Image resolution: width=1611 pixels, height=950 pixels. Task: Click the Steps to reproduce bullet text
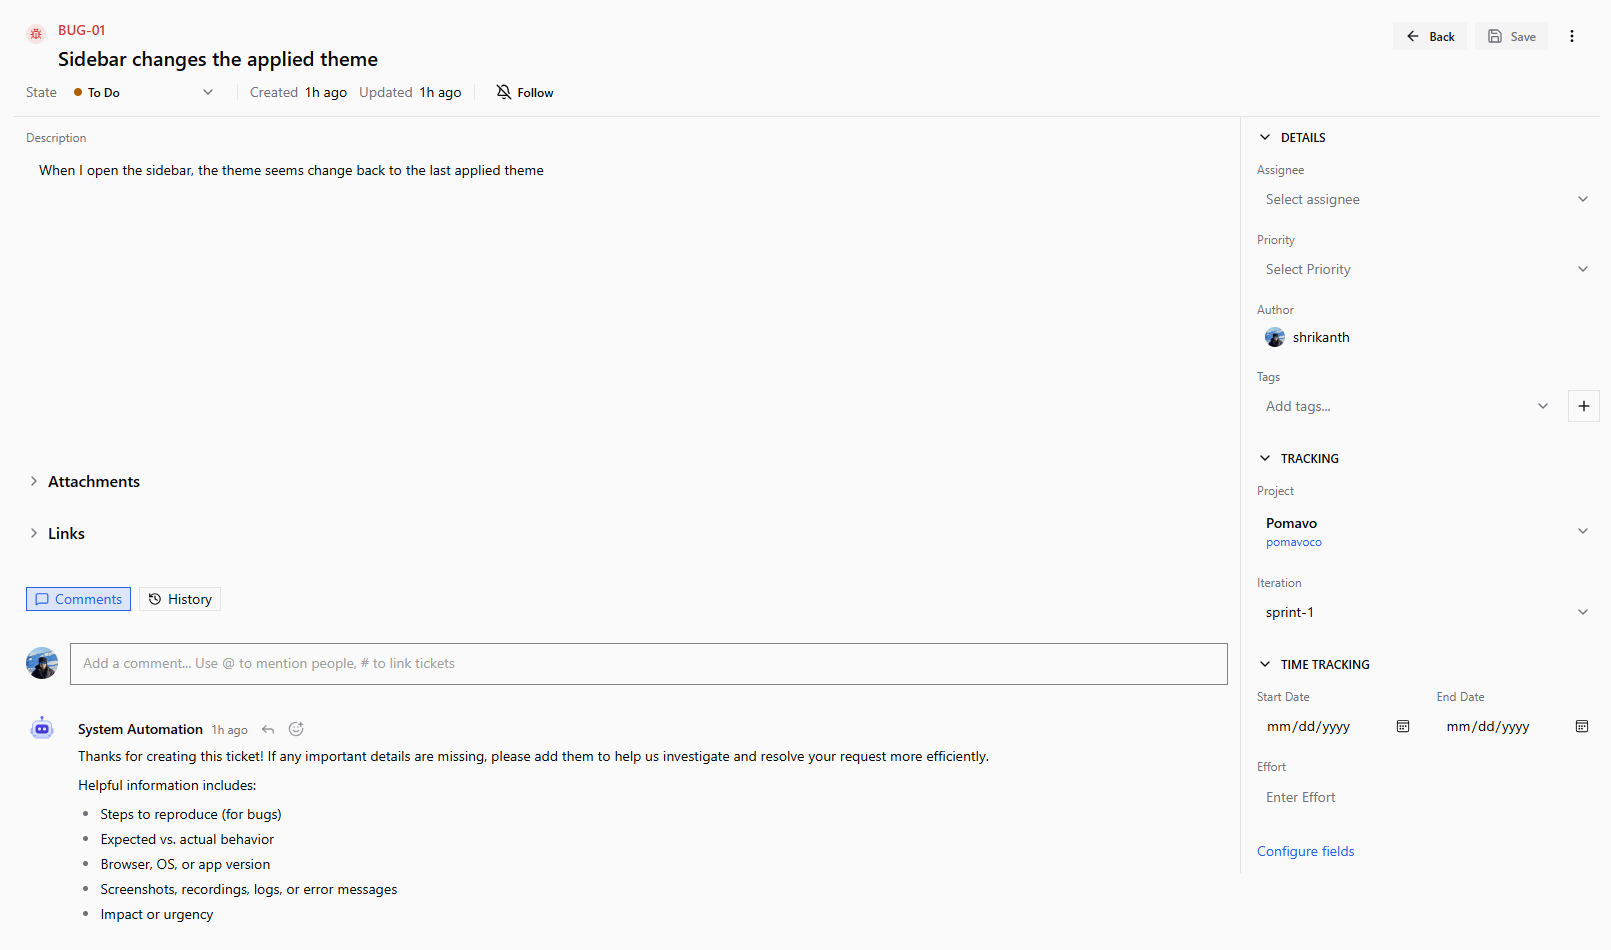pos(191,814)
